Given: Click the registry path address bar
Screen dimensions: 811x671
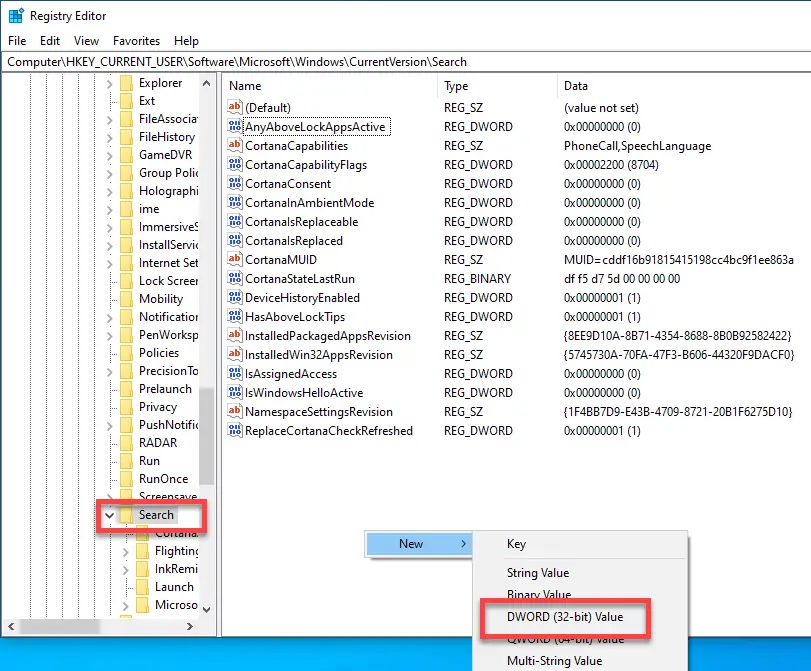Looking at the screenshot, I should pyautogui.click(x=406, y=62).
